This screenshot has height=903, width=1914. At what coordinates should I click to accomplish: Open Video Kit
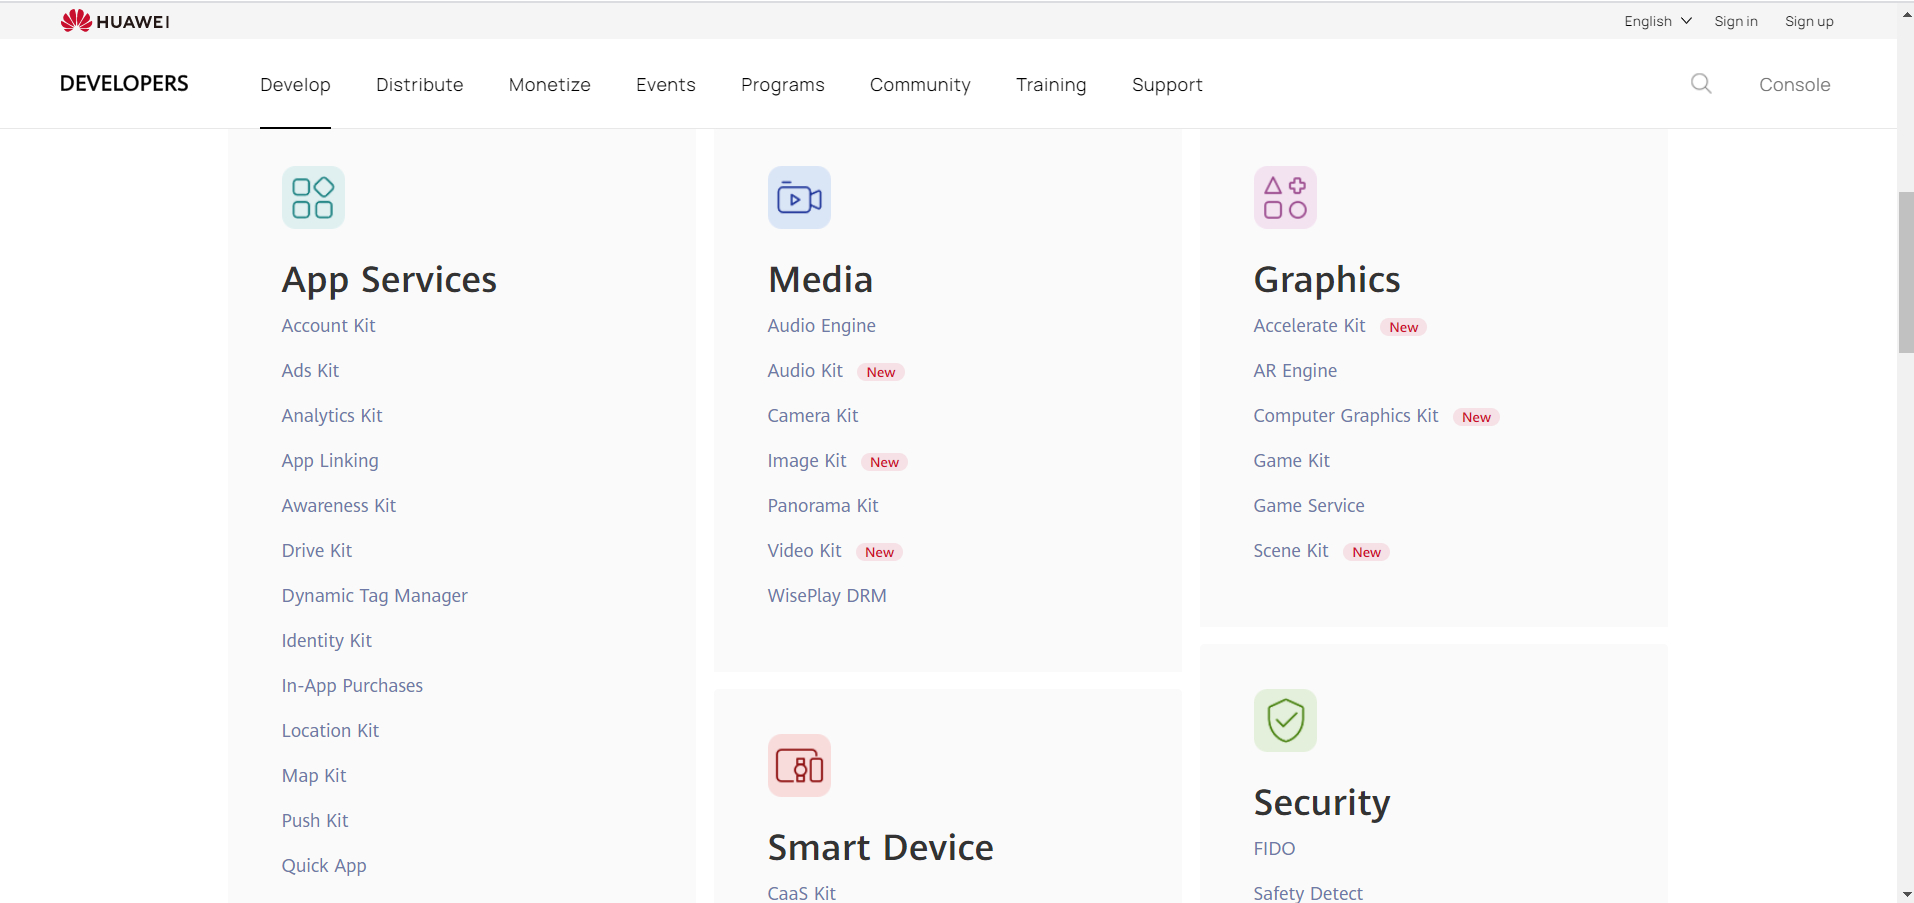click(805, 551)
